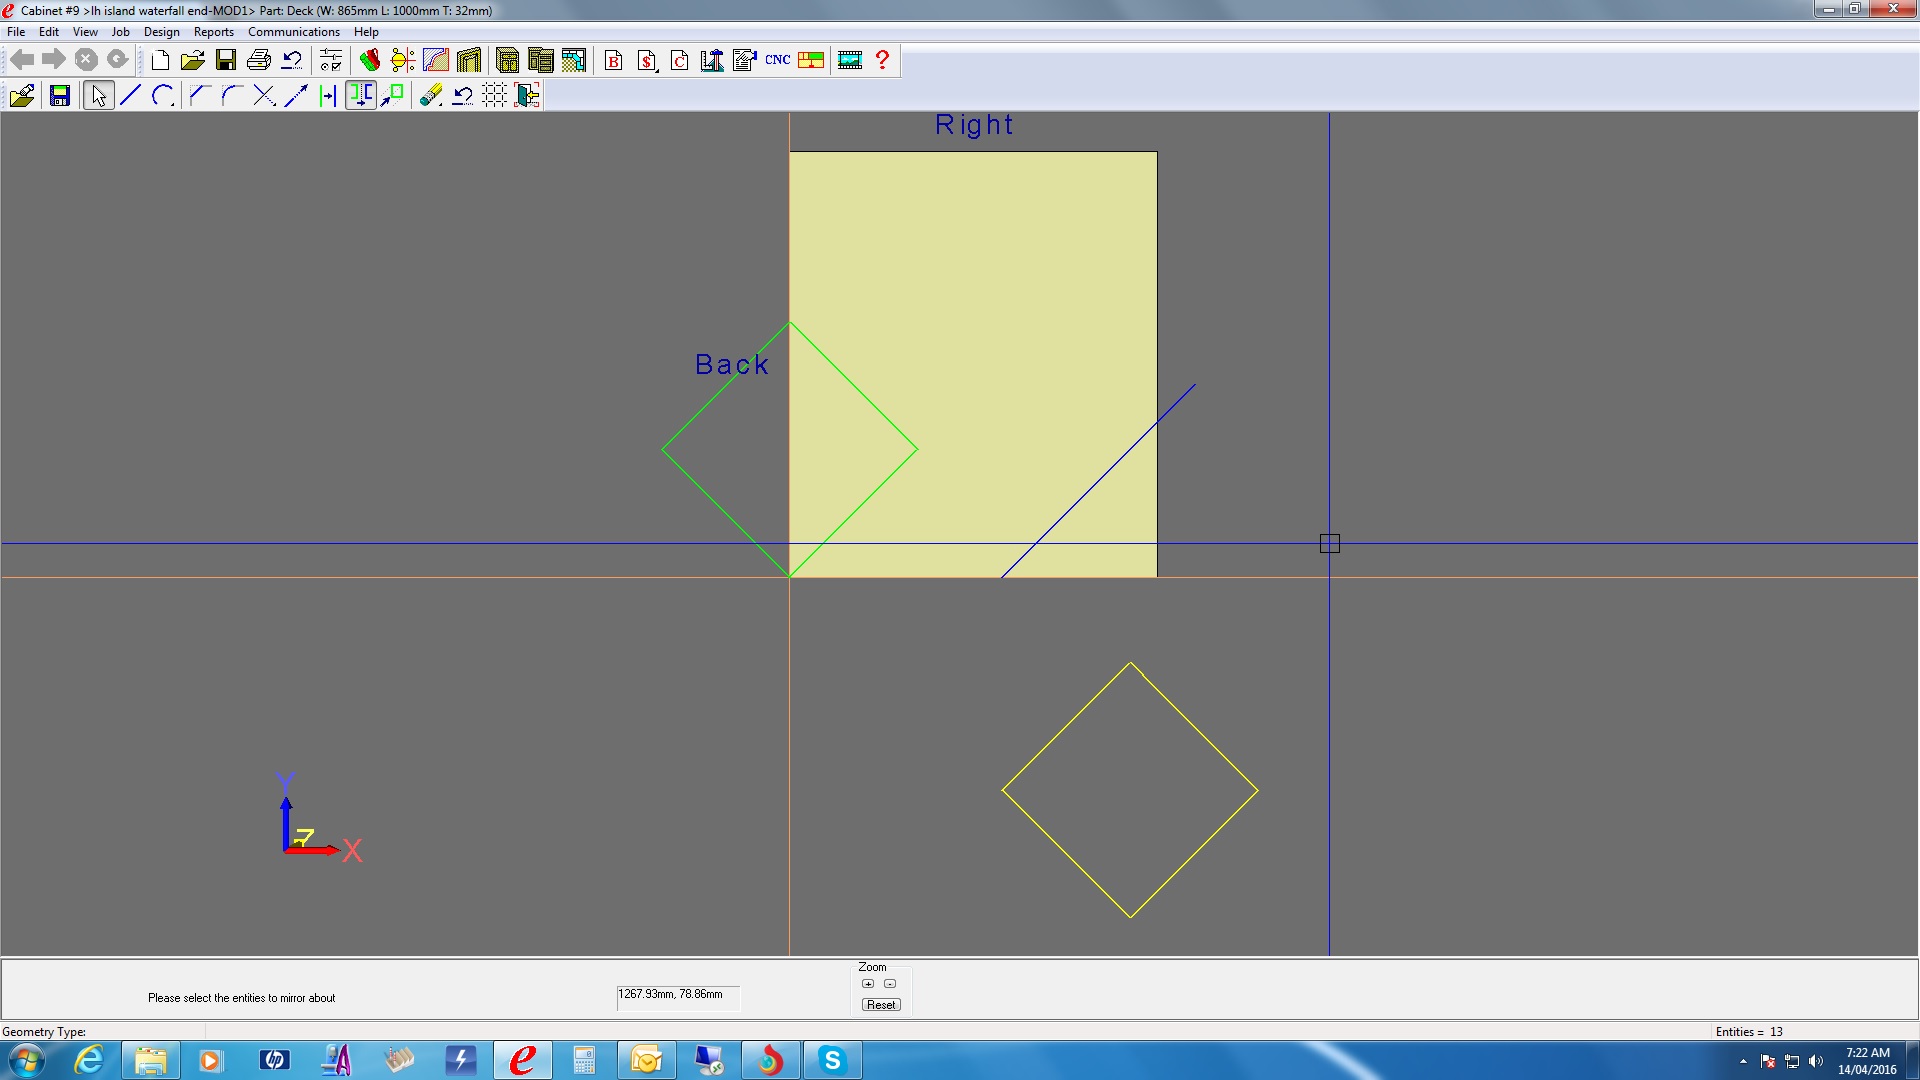Open the Design menu
Screen dimensions: 1920x1080
pyautogui.click(x=161, y=32)
